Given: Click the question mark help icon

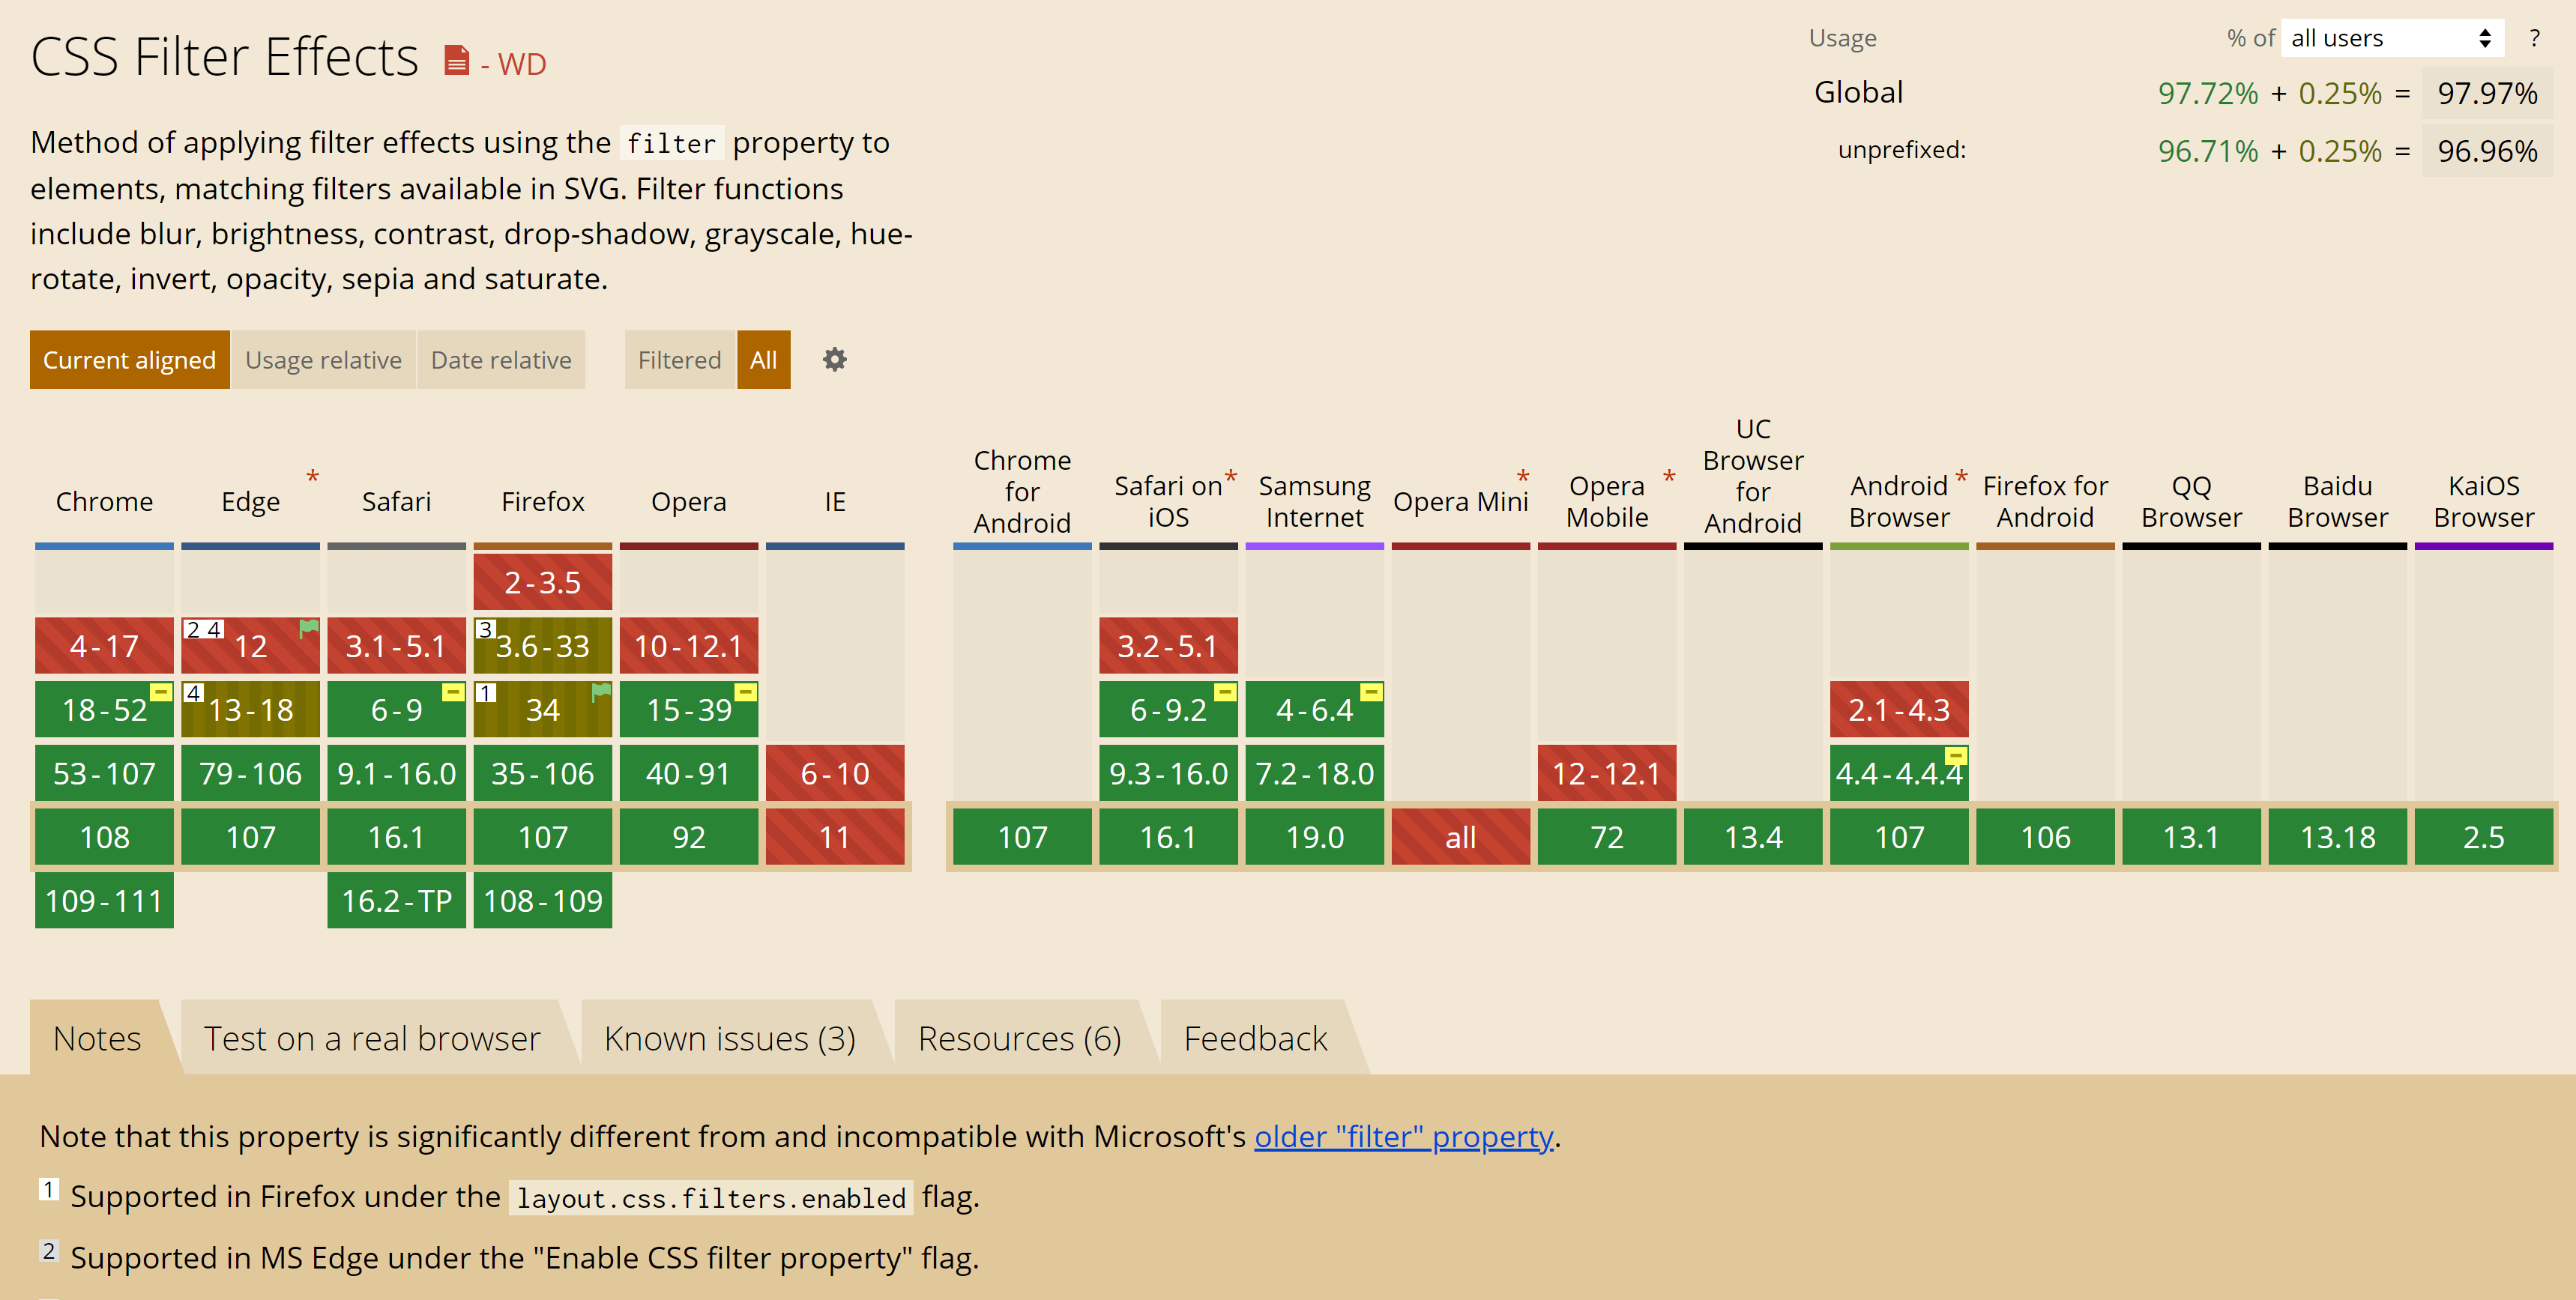Looking at the screenshot, I should (x=2534, y=39).
